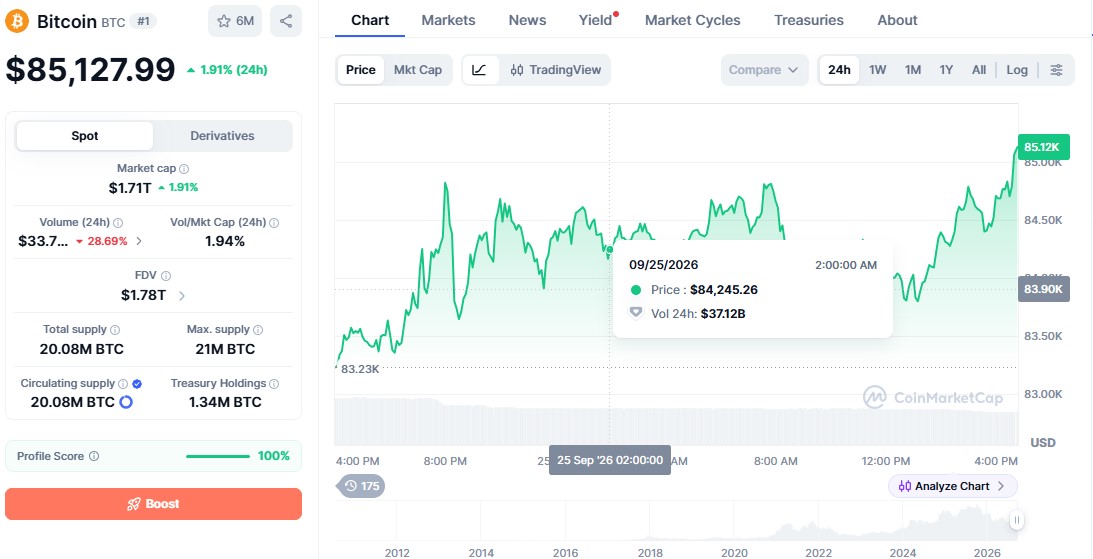Select the 1M time range
The image size is (1093, 559).
(x=913, y=70)
